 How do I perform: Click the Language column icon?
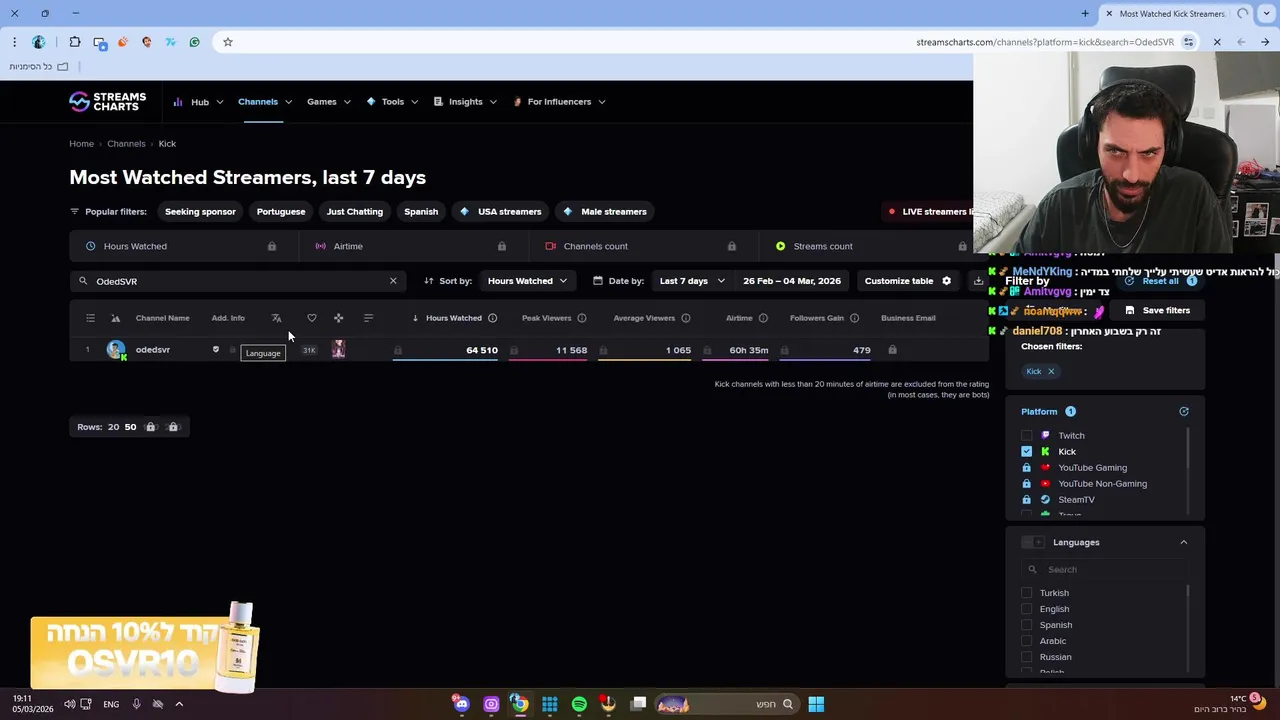[276, 318]
